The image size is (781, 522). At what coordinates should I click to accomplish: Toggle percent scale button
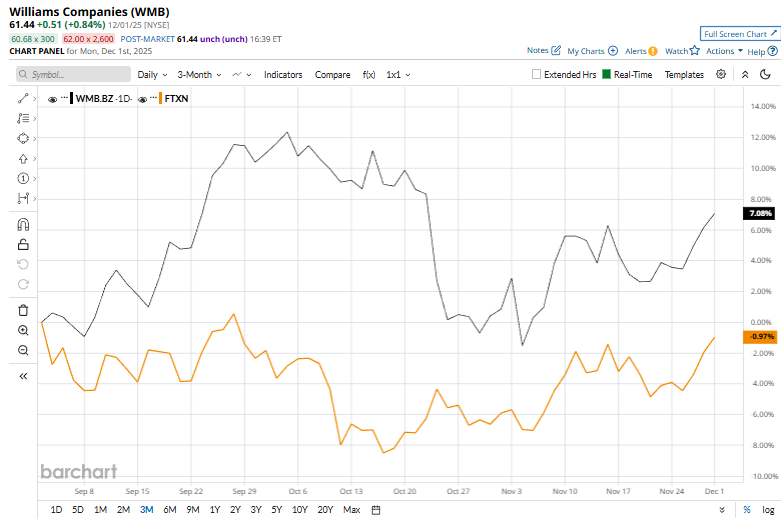(x=747, y=510)
